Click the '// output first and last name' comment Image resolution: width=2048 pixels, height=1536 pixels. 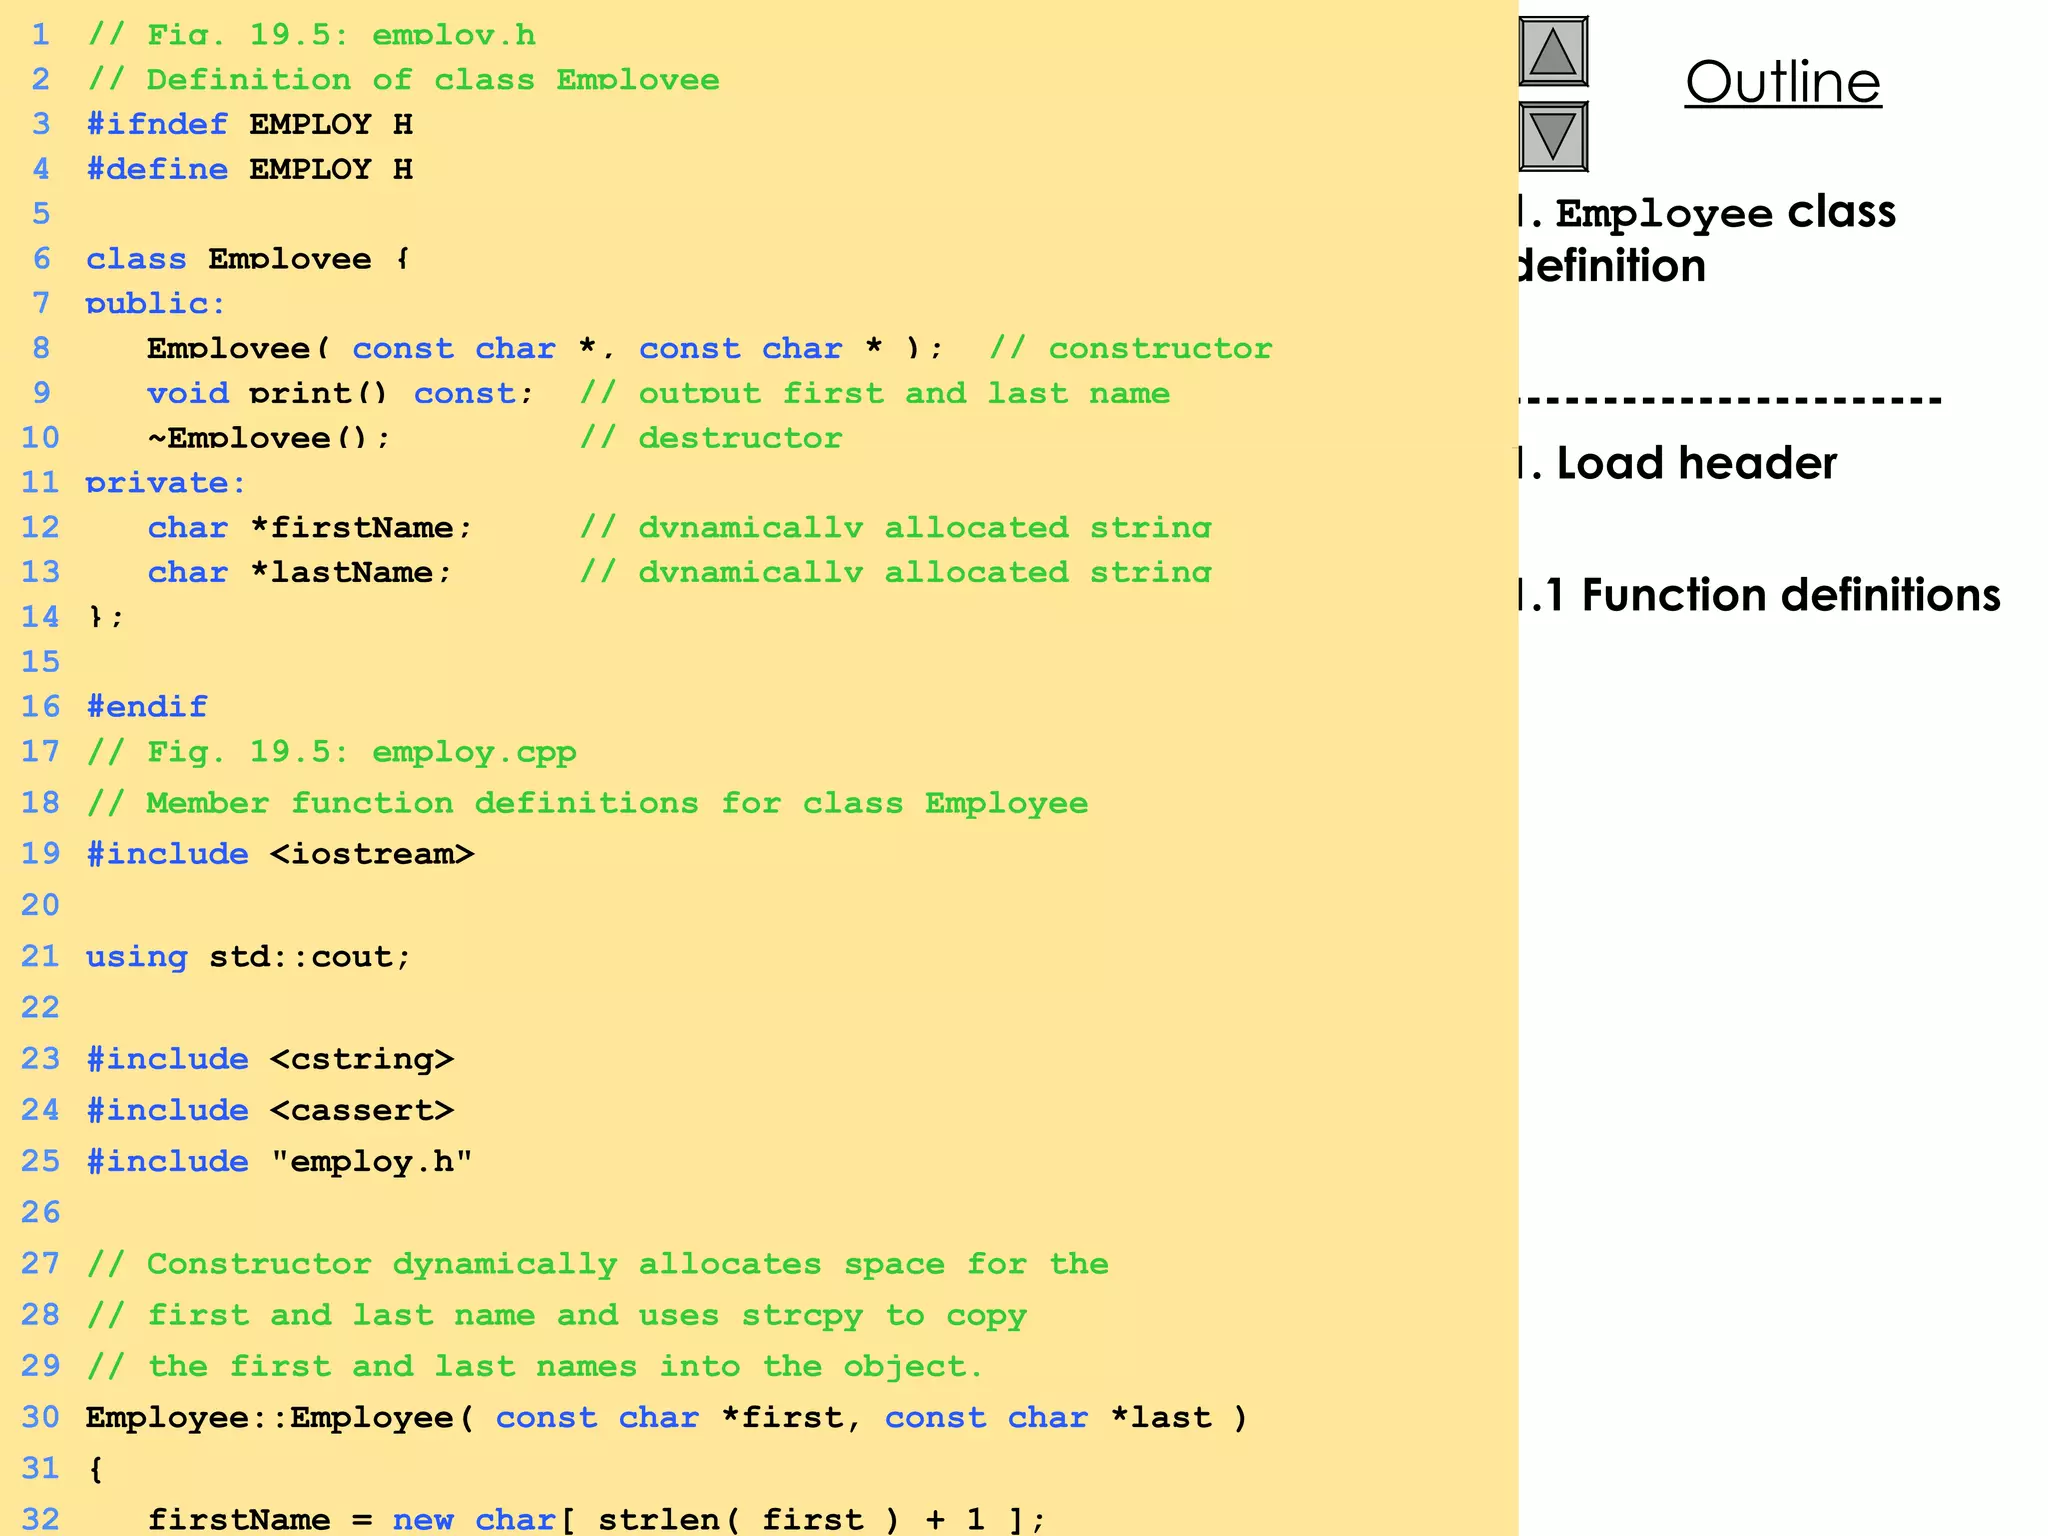[875, 392]
